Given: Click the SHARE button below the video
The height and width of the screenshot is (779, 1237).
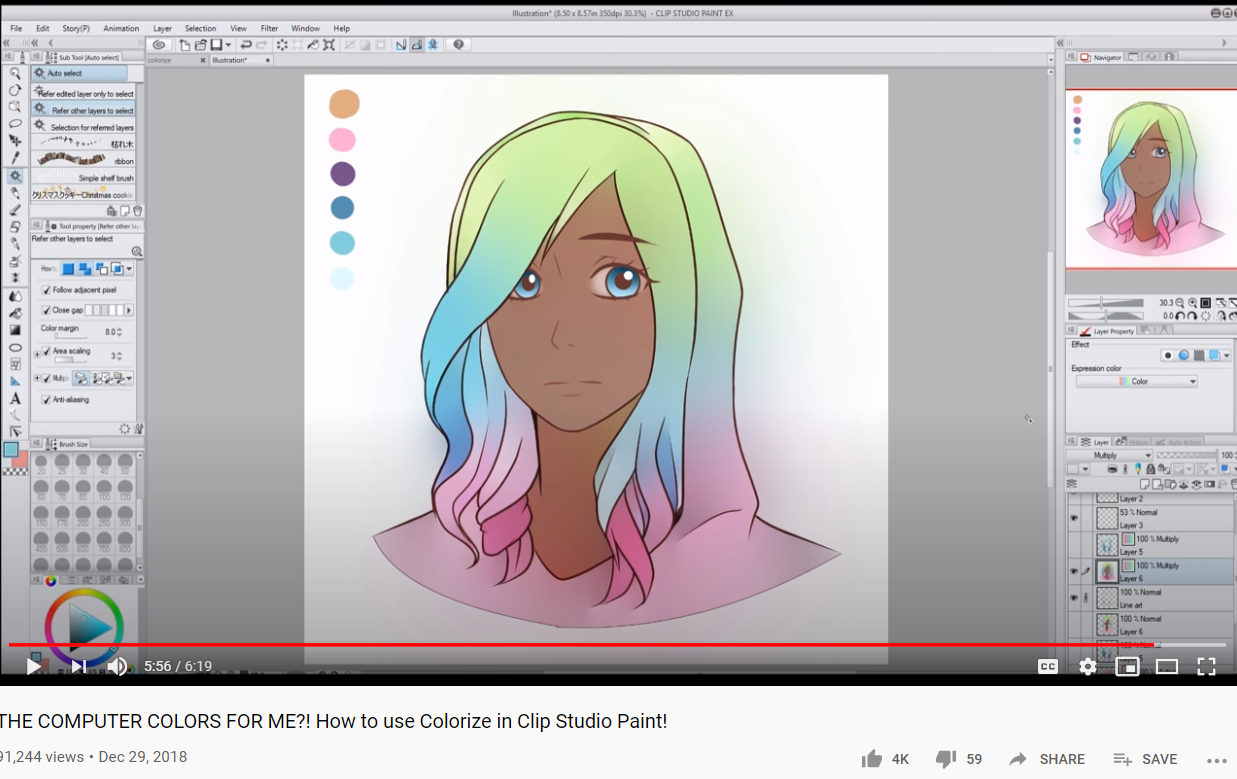Looking at the screenshot, I should coord(1047,759).
